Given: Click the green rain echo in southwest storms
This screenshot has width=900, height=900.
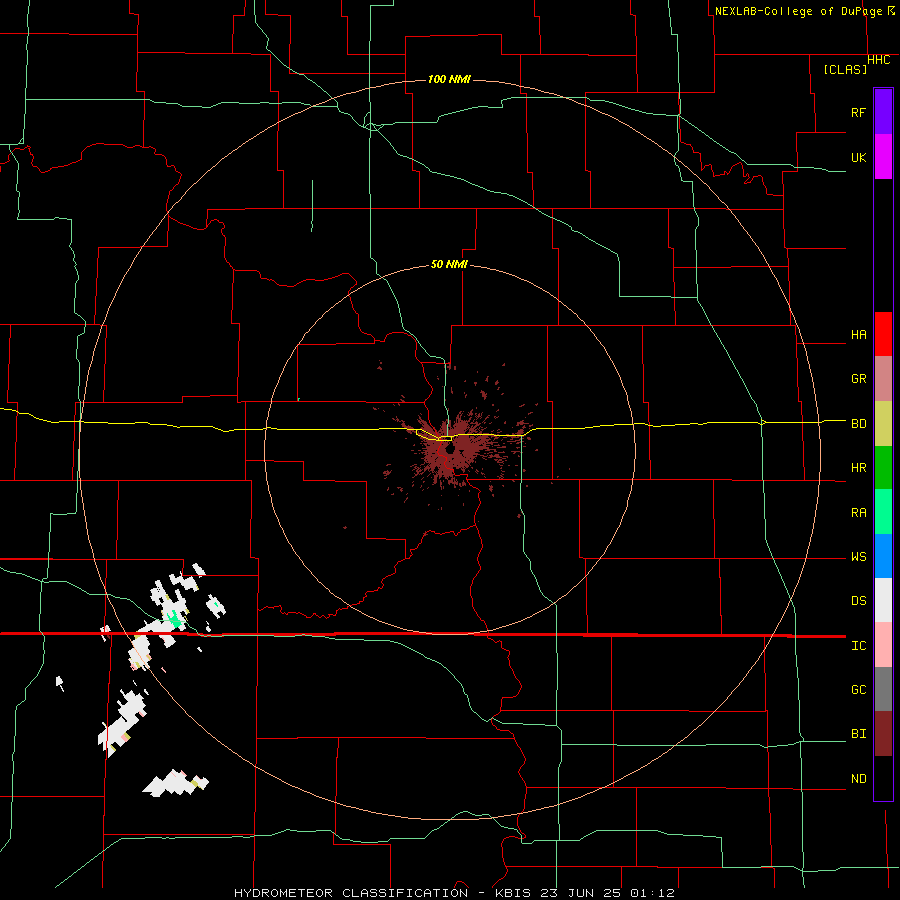Looking at the screenshot, I should click(174, 619).
